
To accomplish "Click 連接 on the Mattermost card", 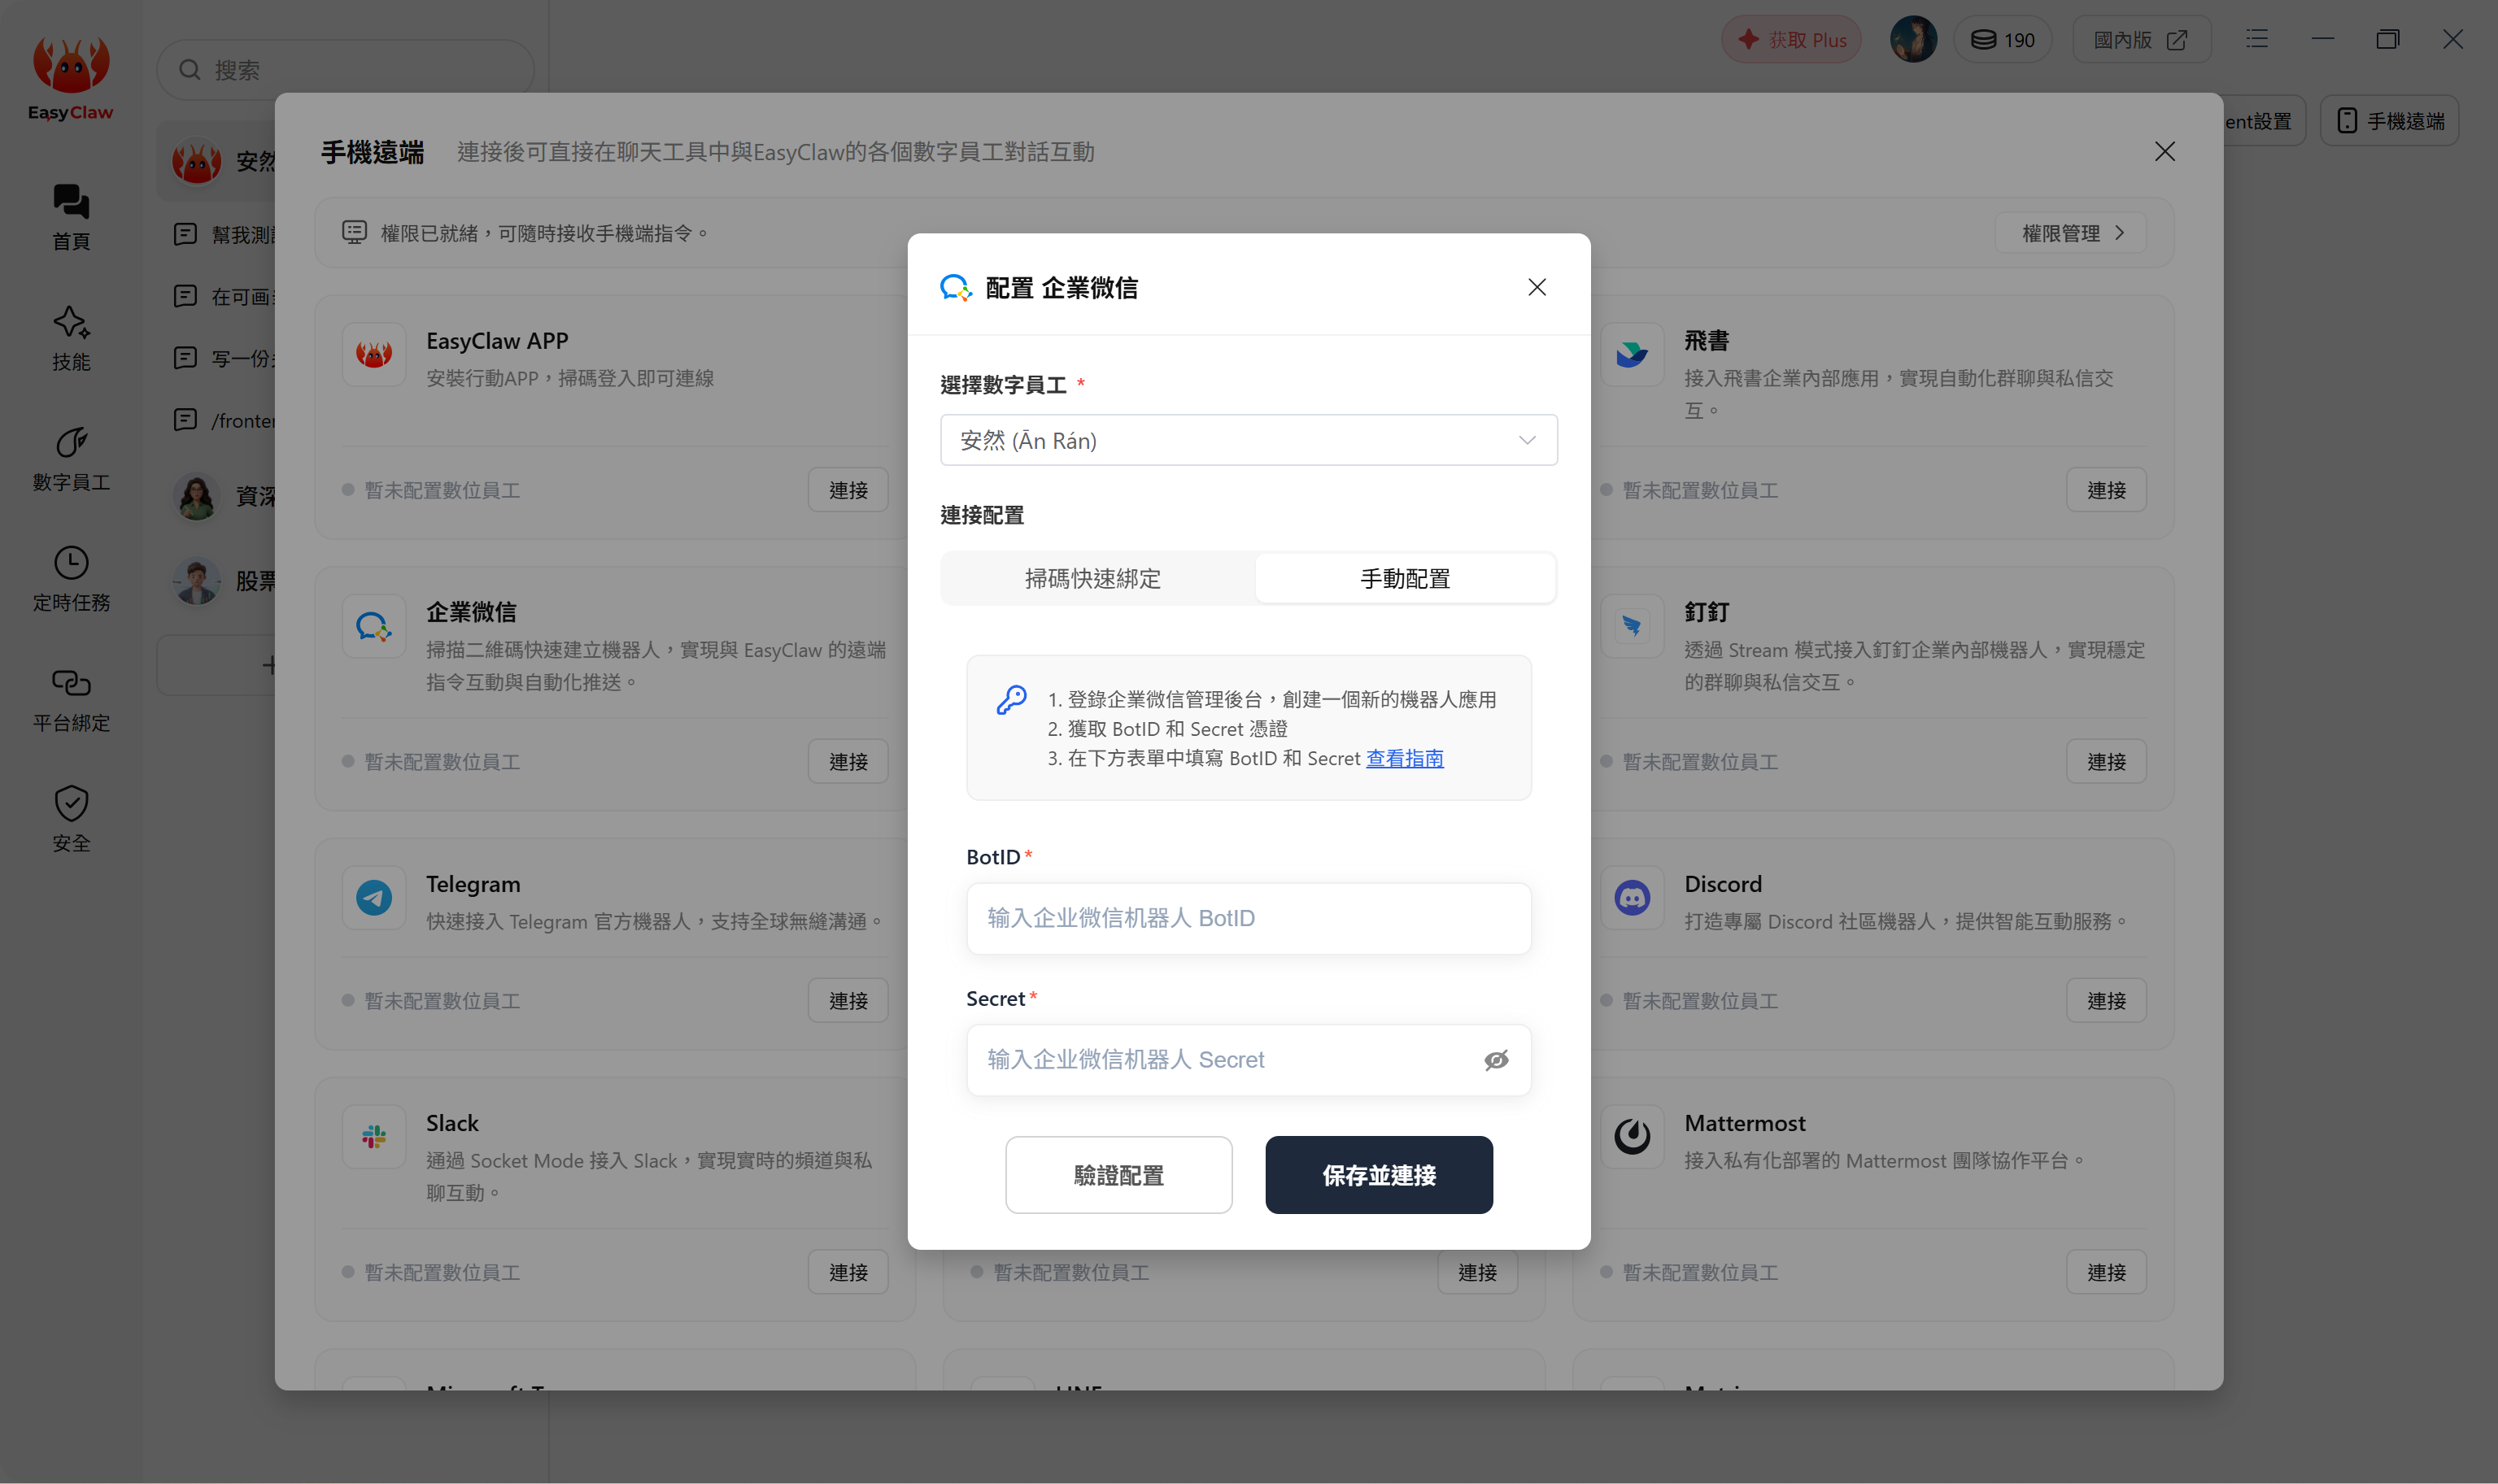I will tap(2105, 1272).
